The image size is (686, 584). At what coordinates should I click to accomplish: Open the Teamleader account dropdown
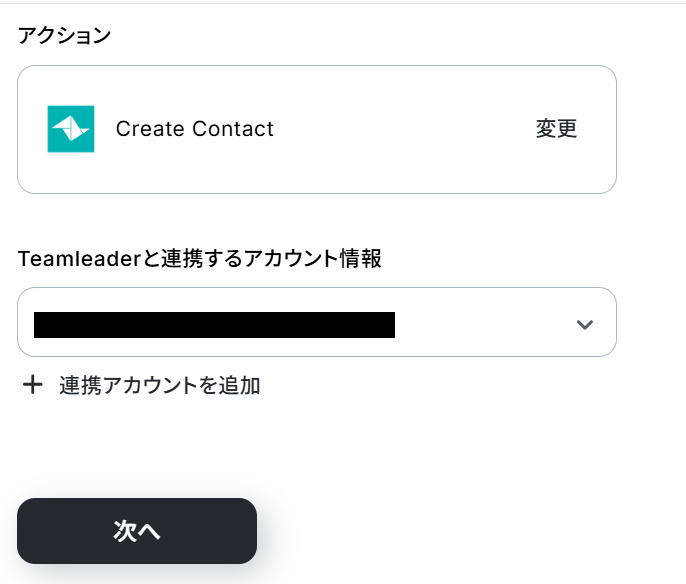click(316, 322)
